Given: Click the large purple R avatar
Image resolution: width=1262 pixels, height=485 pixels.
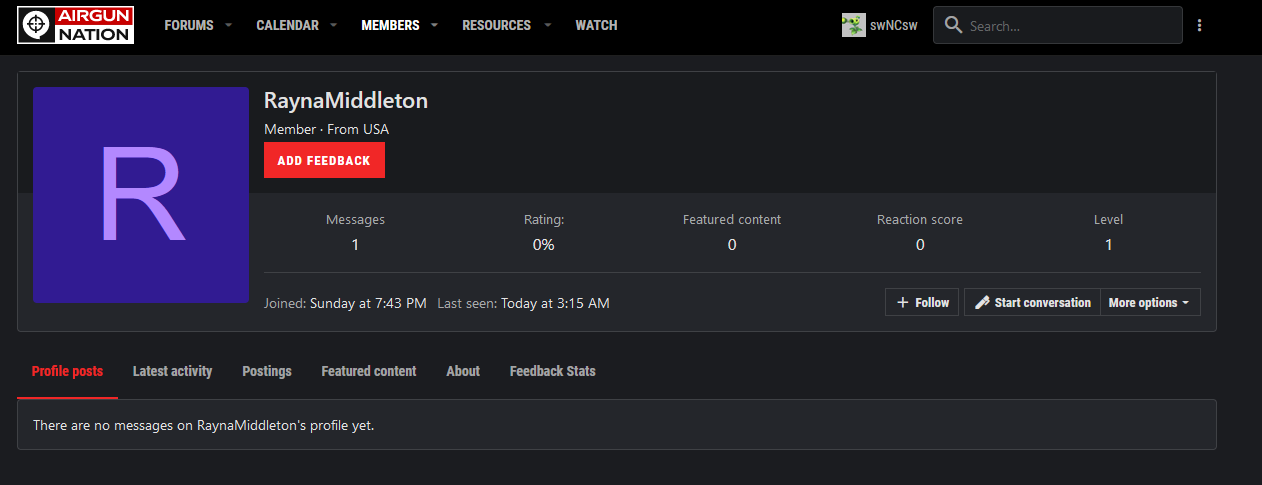Looking at the screenshot, I should pos(141,195).
